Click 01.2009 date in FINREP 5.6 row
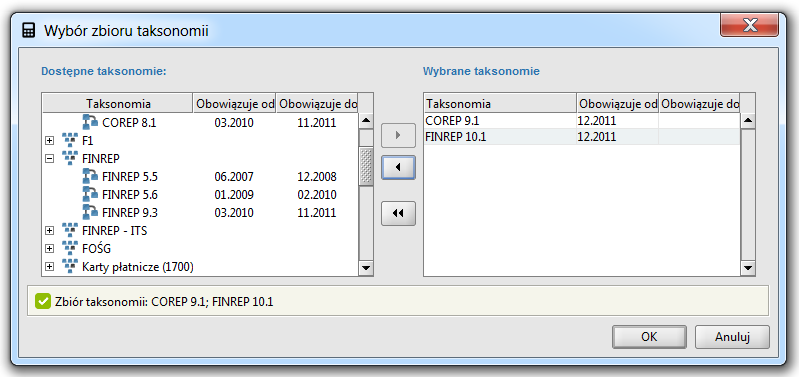 [234, 195]
